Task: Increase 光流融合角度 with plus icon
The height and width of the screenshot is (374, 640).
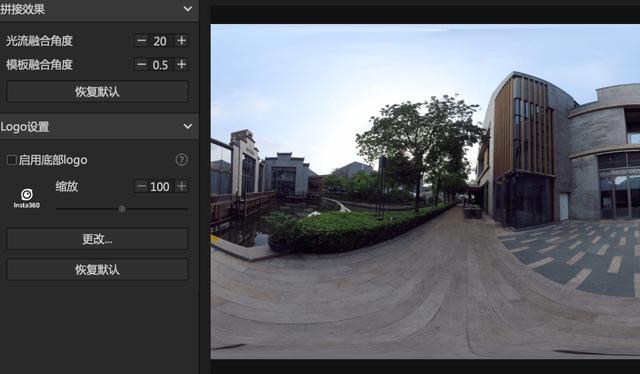Action: pos(182,40)
